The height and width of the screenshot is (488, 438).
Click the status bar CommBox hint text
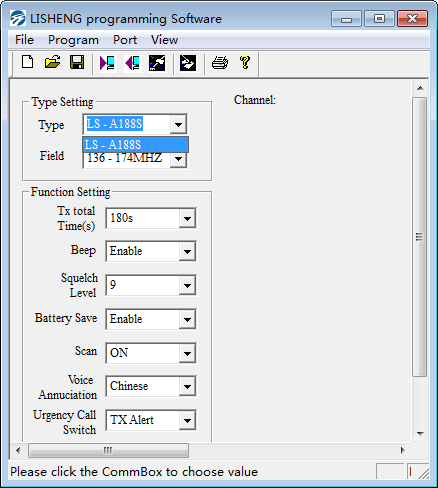click(x=134, y=472)
